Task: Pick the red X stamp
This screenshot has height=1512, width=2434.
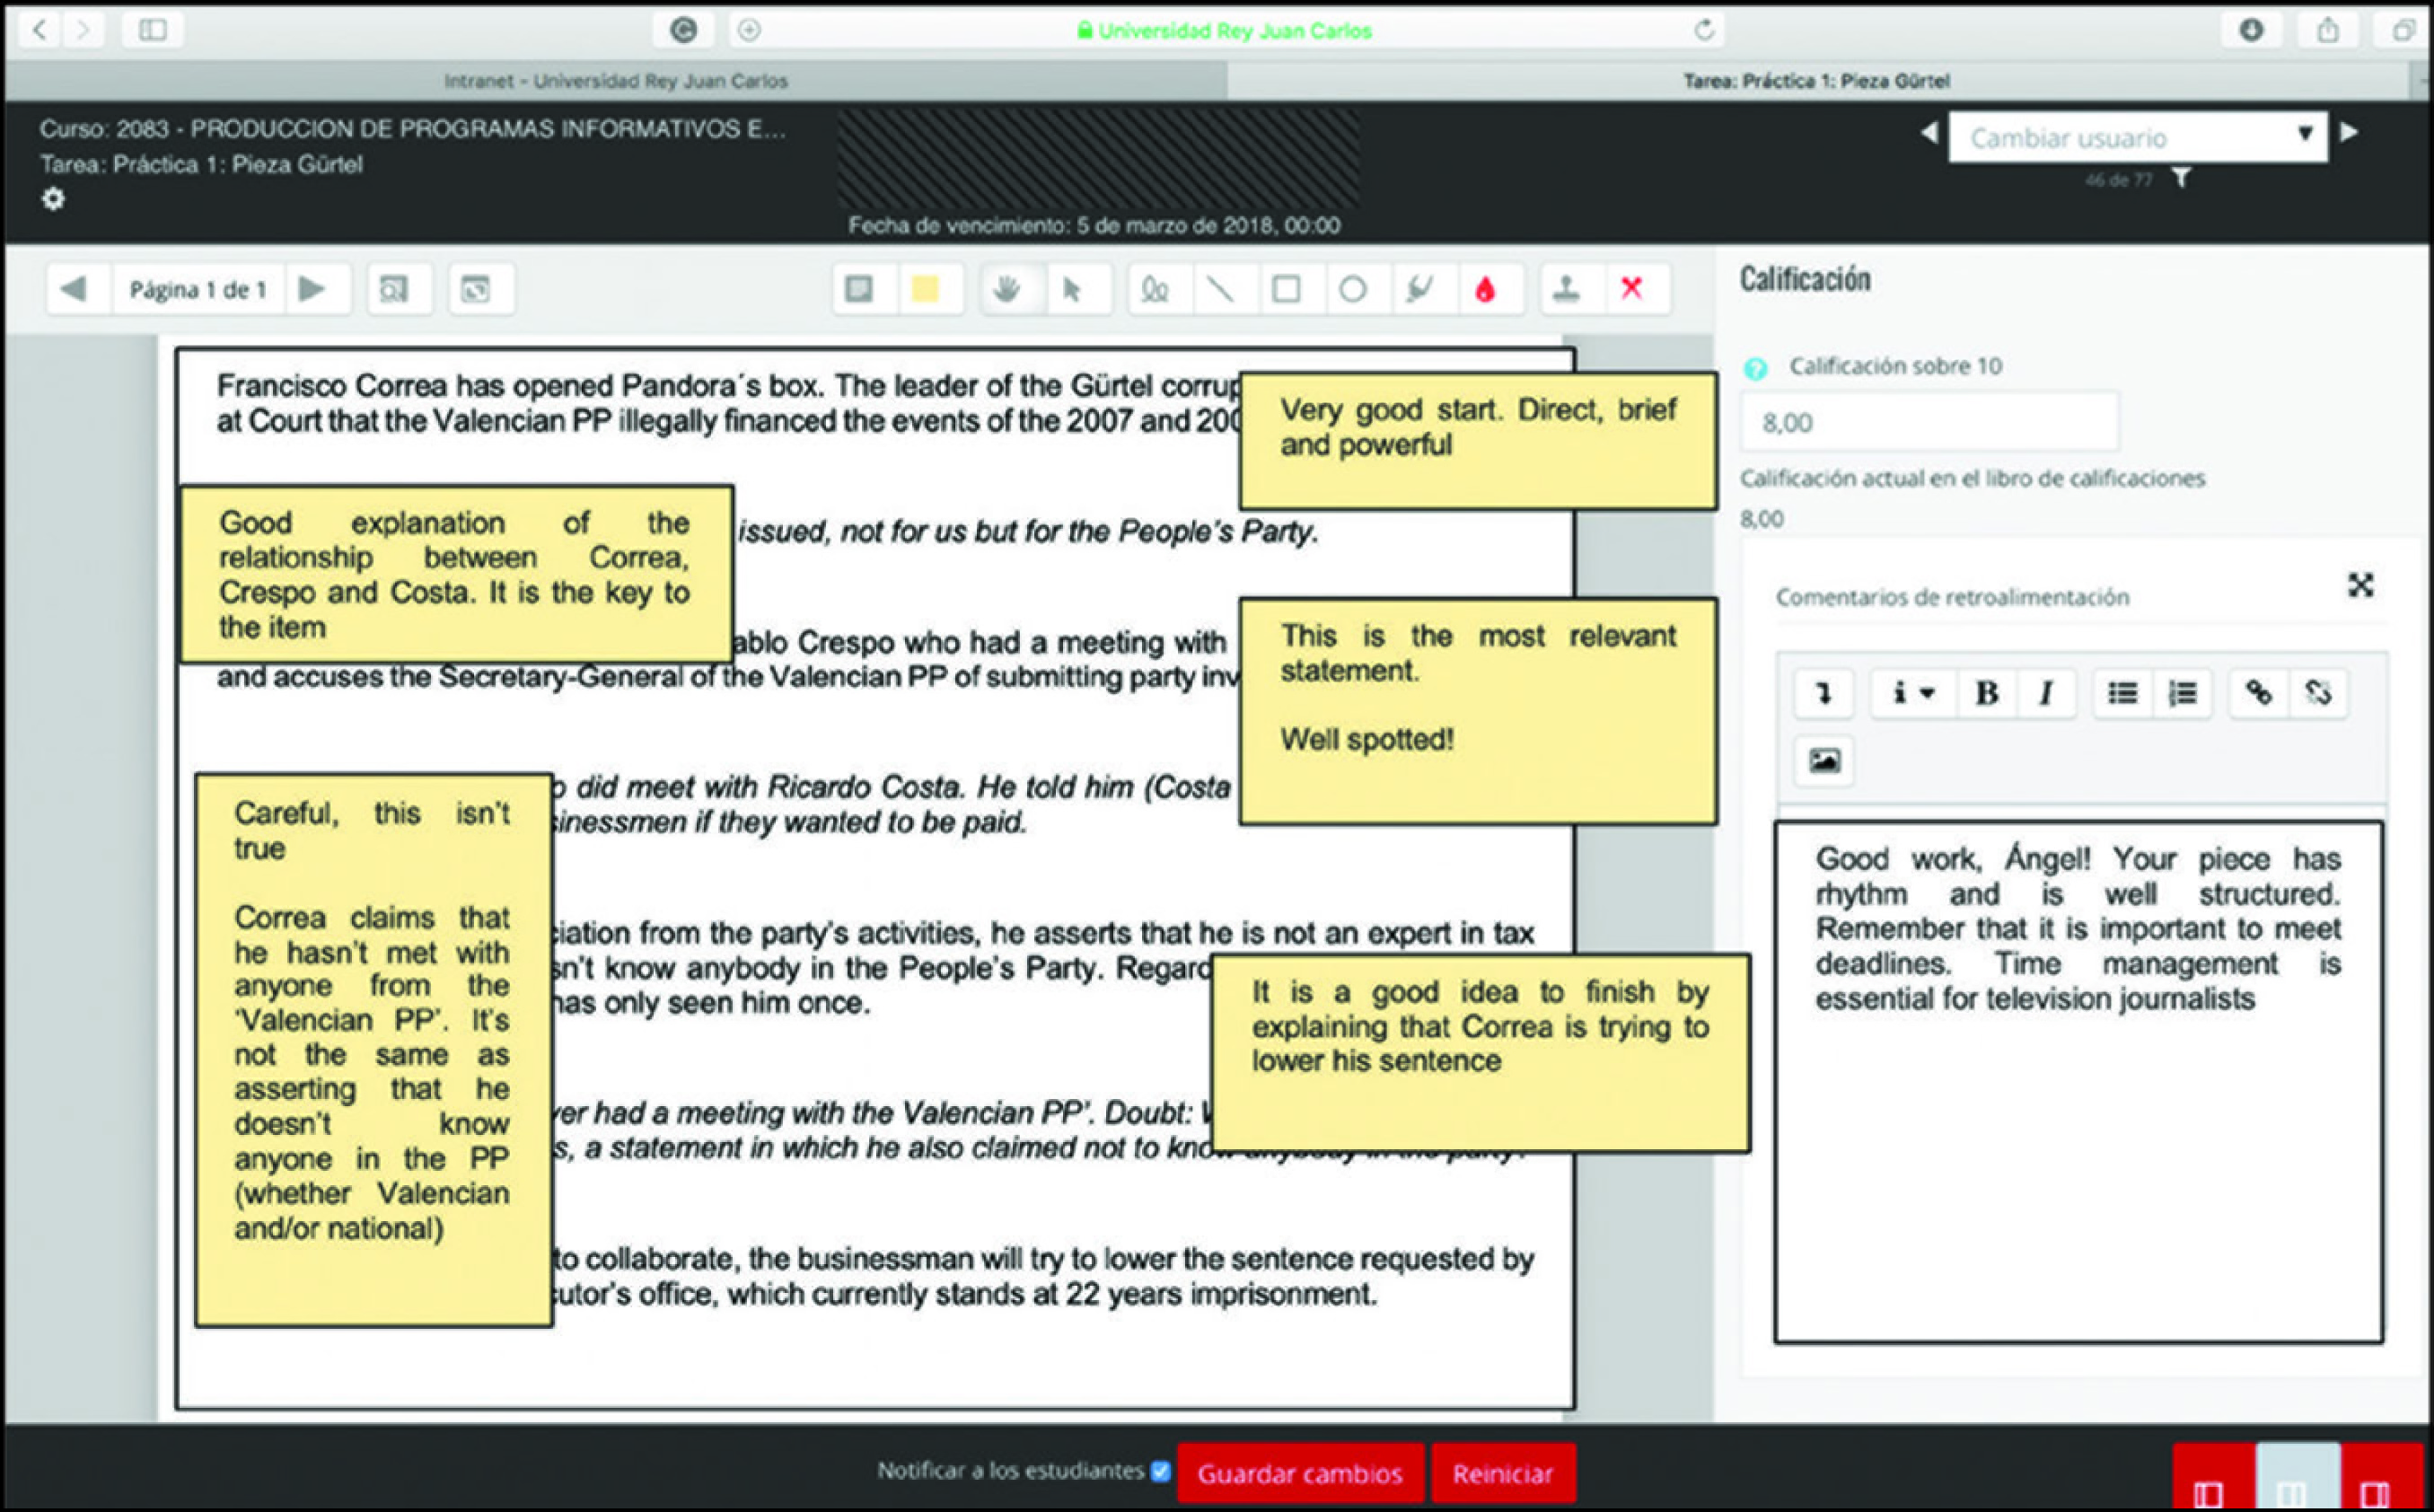Action: click(1632, 290)
